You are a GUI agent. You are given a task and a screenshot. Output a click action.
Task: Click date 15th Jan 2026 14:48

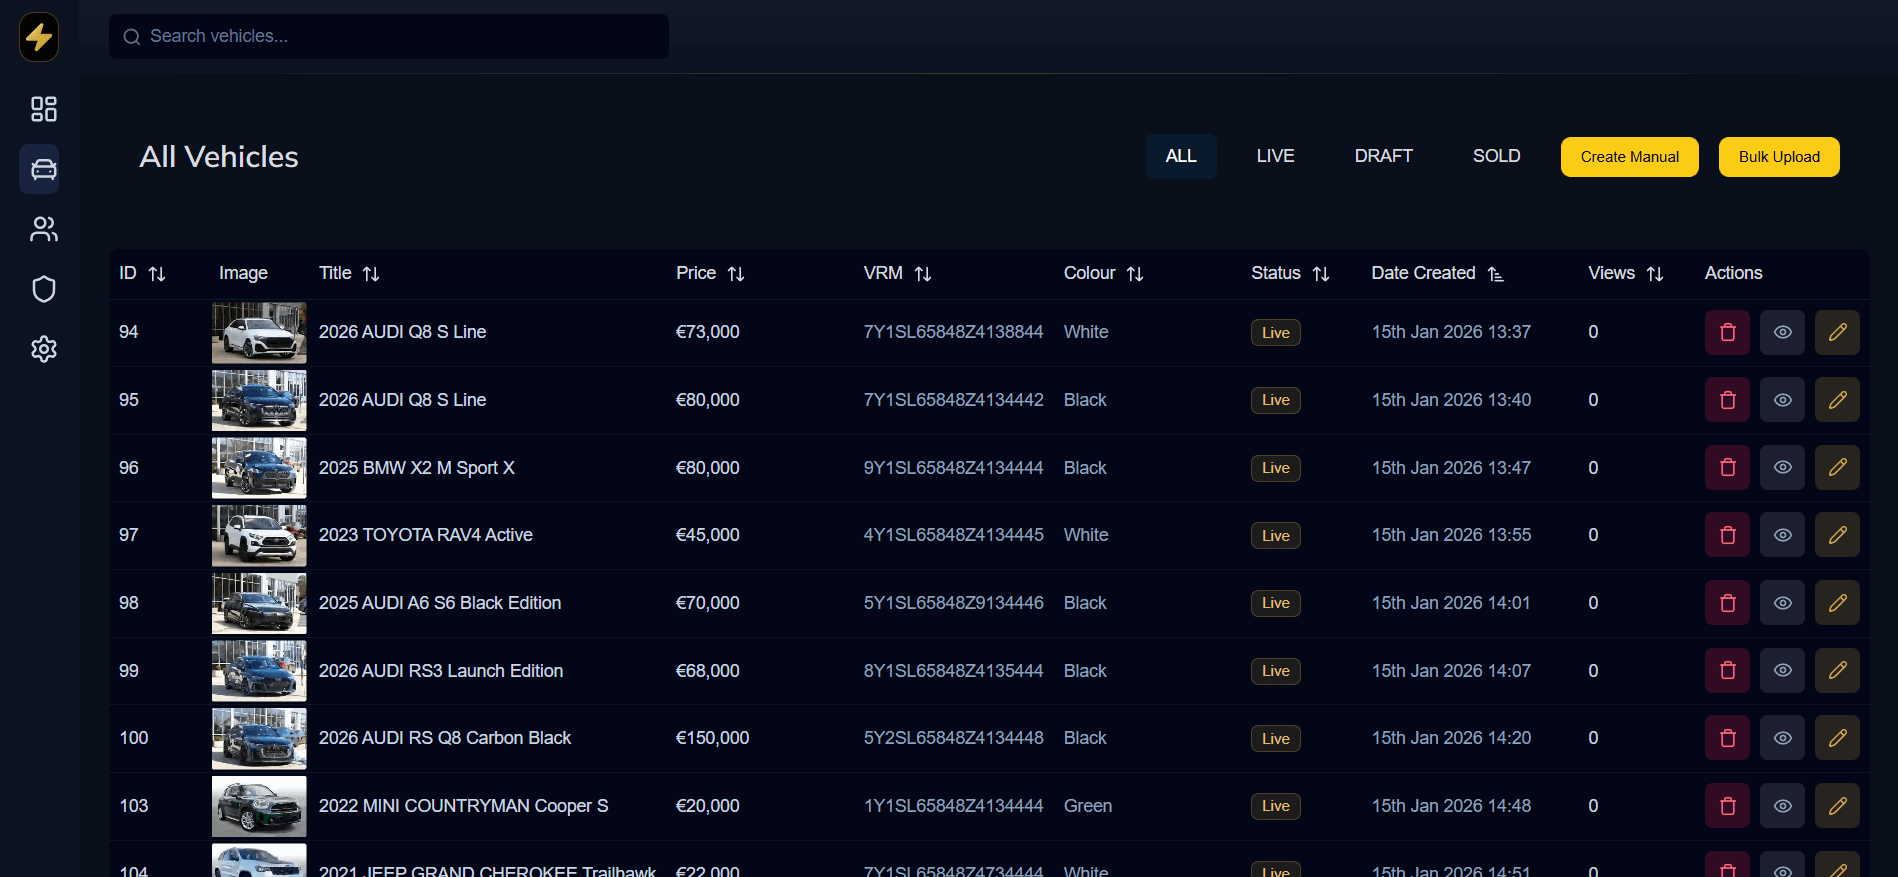(1450, 806)
